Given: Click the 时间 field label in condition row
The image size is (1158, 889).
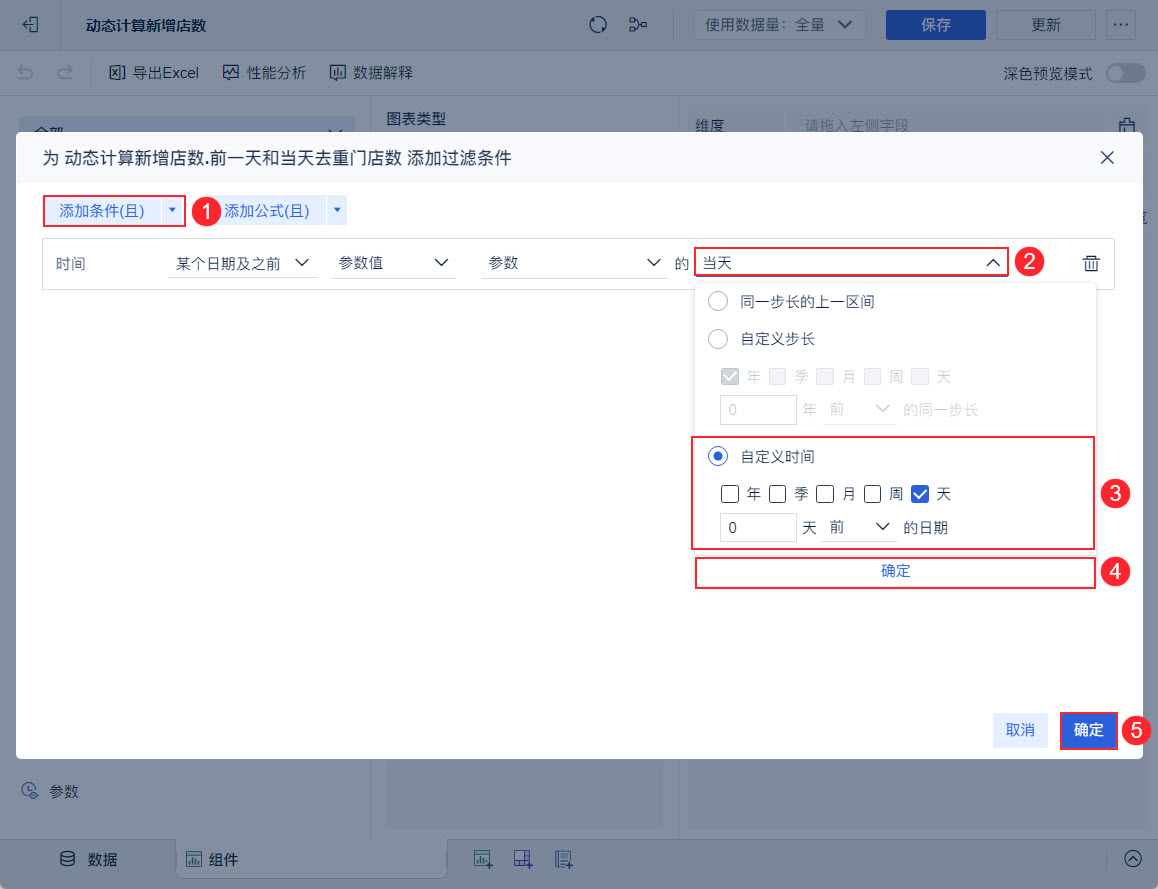Looking at the screenshot, I should tap(70, 264).
